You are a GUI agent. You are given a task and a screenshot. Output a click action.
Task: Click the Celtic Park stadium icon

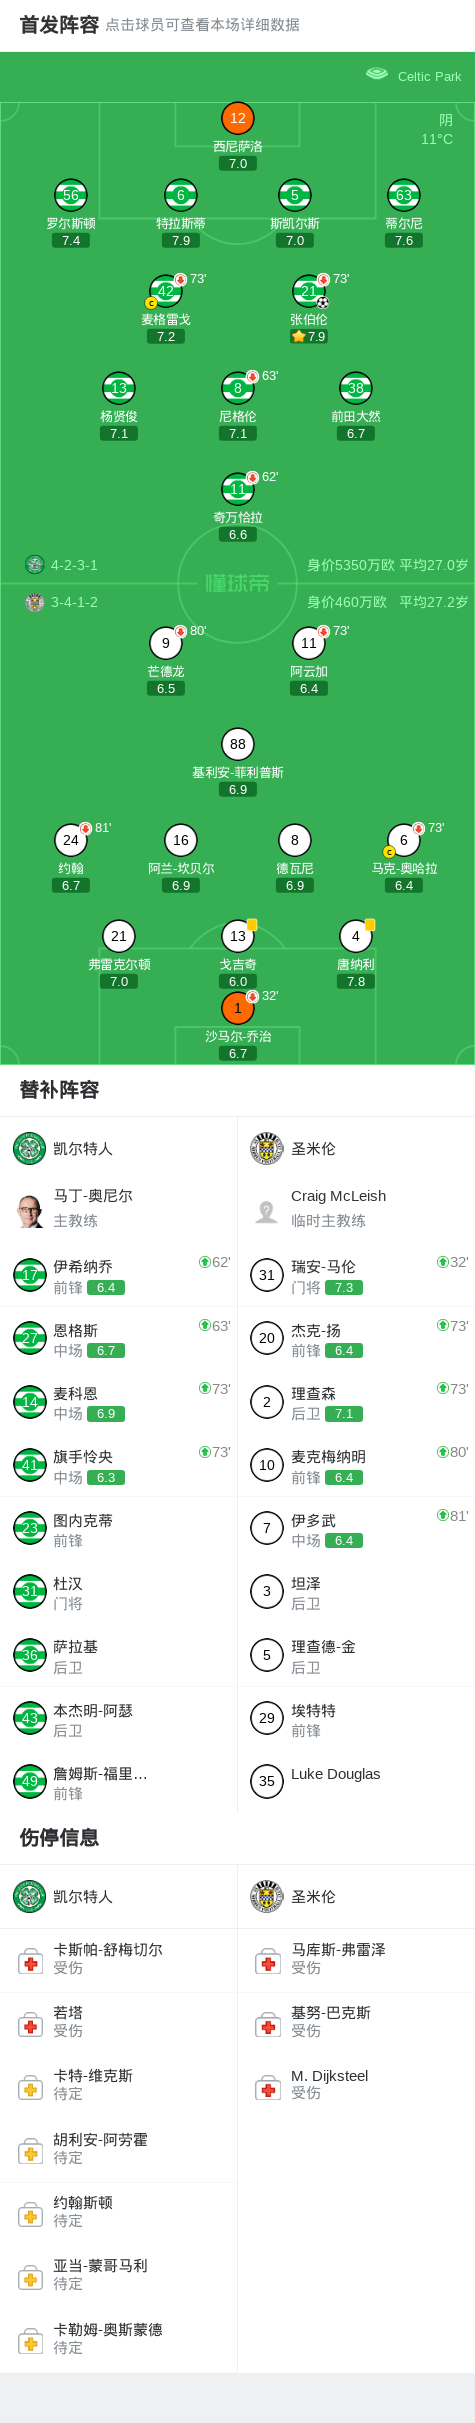coord(377,74)
